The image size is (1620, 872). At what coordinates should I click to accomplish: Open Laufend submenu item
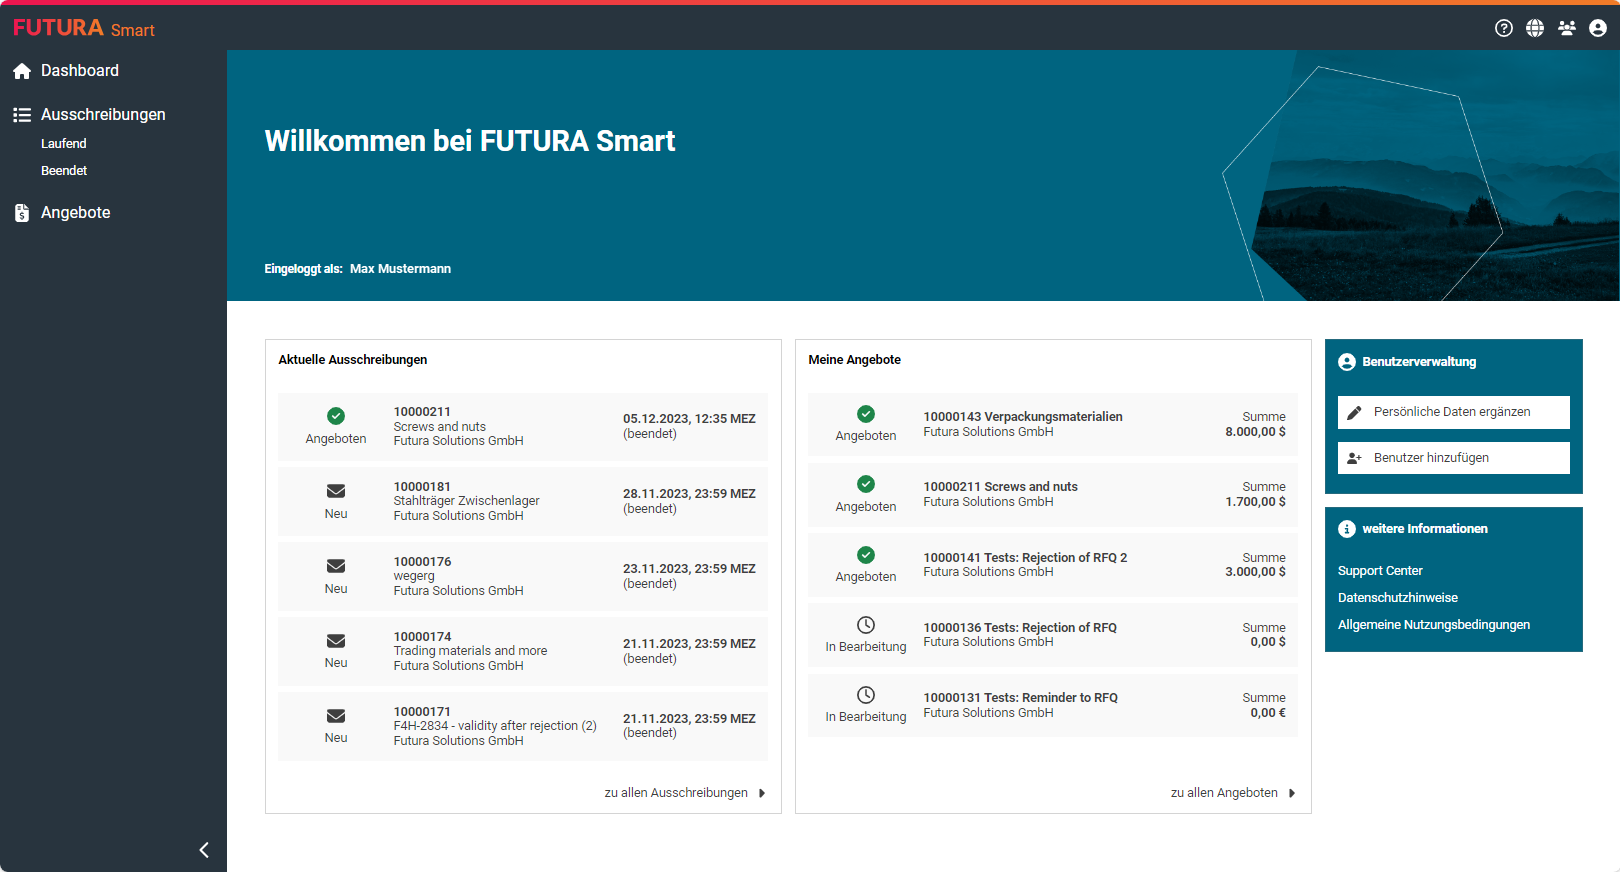tap(64, 144)
